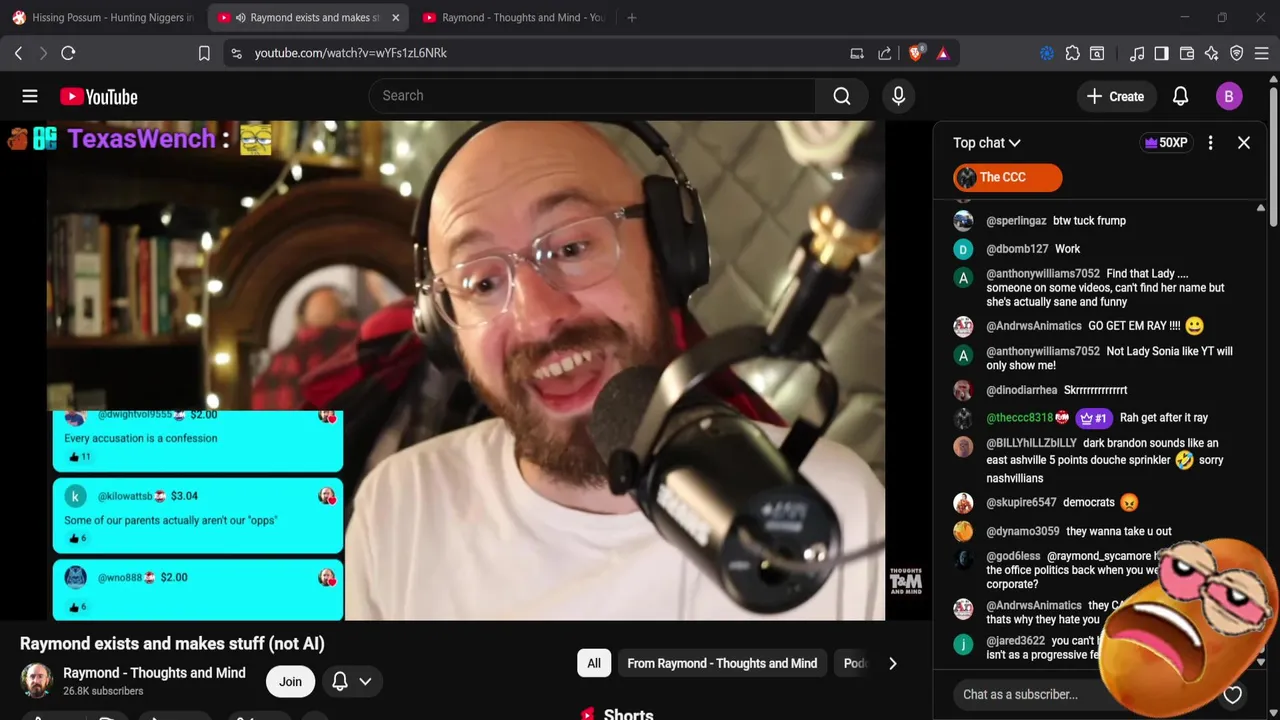This screenshot has height=720, width=1280.
Task: Open the Brave Wallet icon
Action: (1187, 53)
